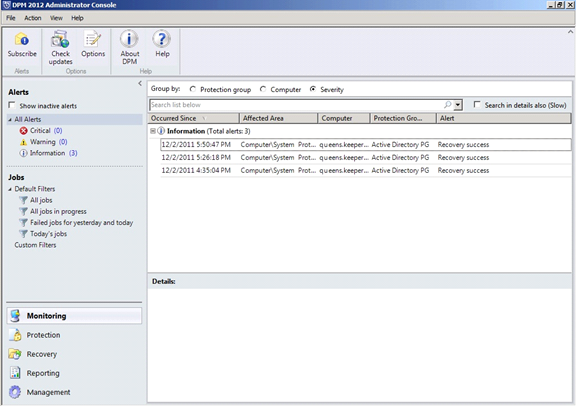This screenshot has height=406, width=576.
Task: Open the Options ribbon button
Action: click(x=93, y=44)
